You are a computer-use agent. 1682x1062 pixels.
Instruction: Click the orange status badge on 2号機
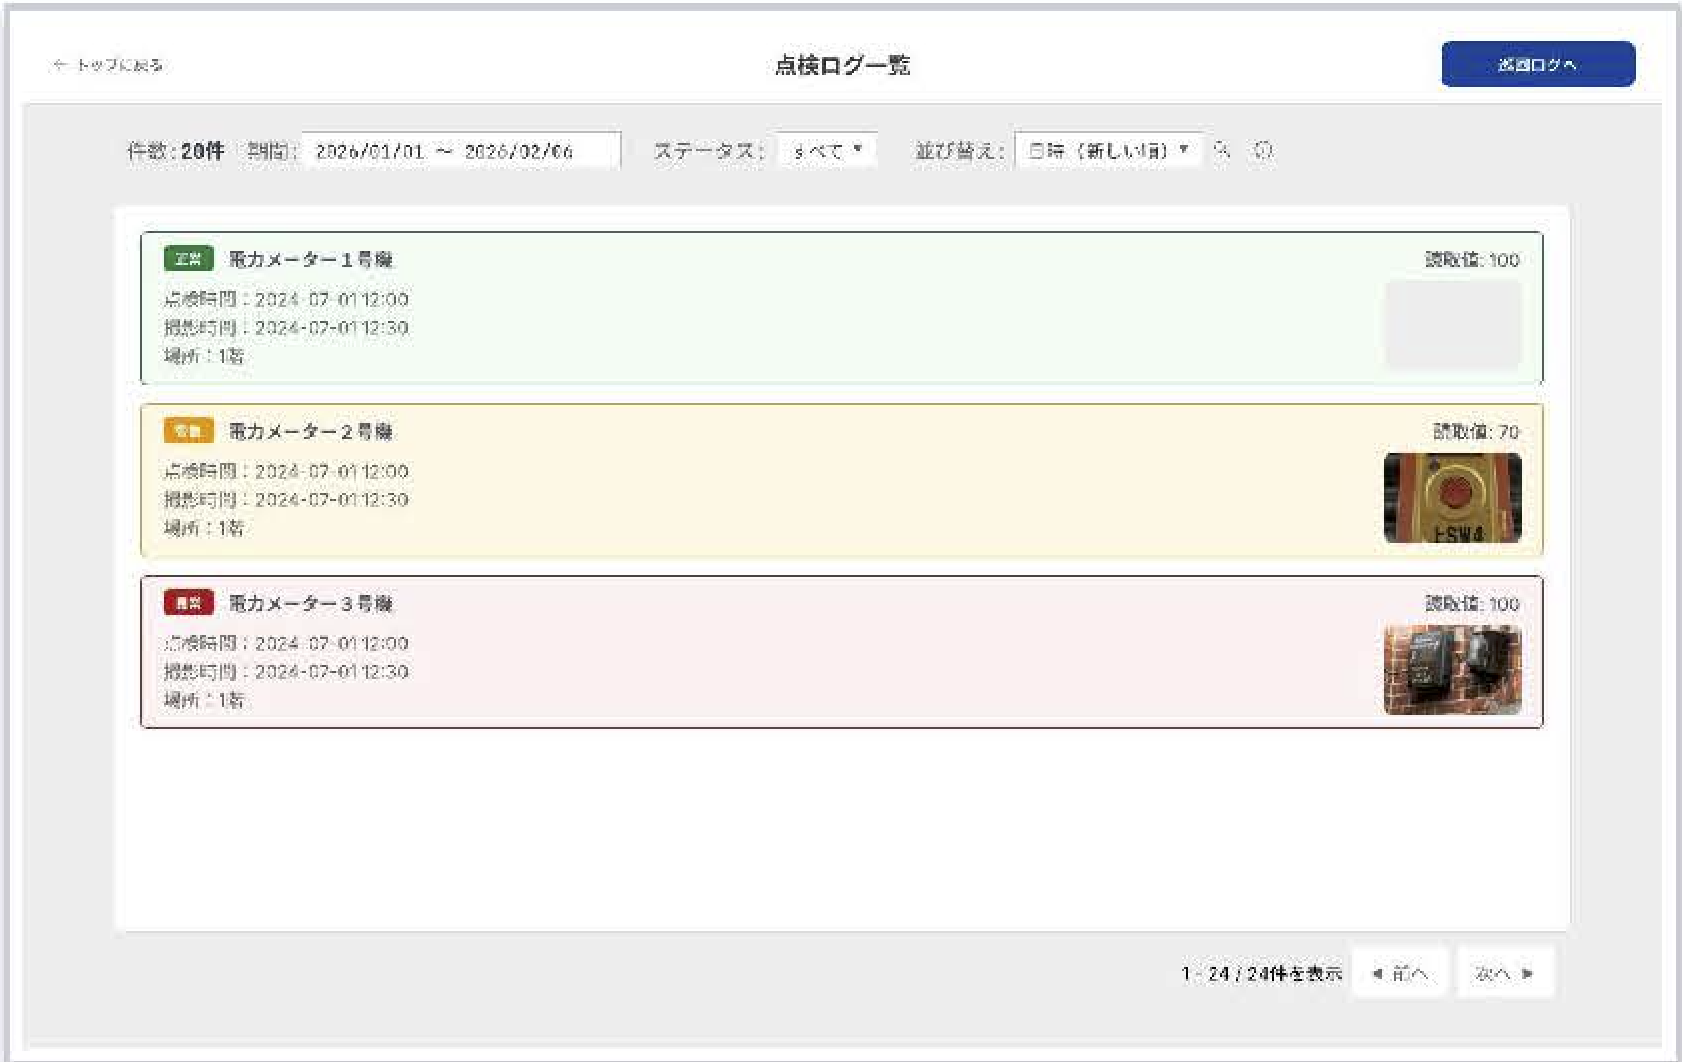pos(188,431)
